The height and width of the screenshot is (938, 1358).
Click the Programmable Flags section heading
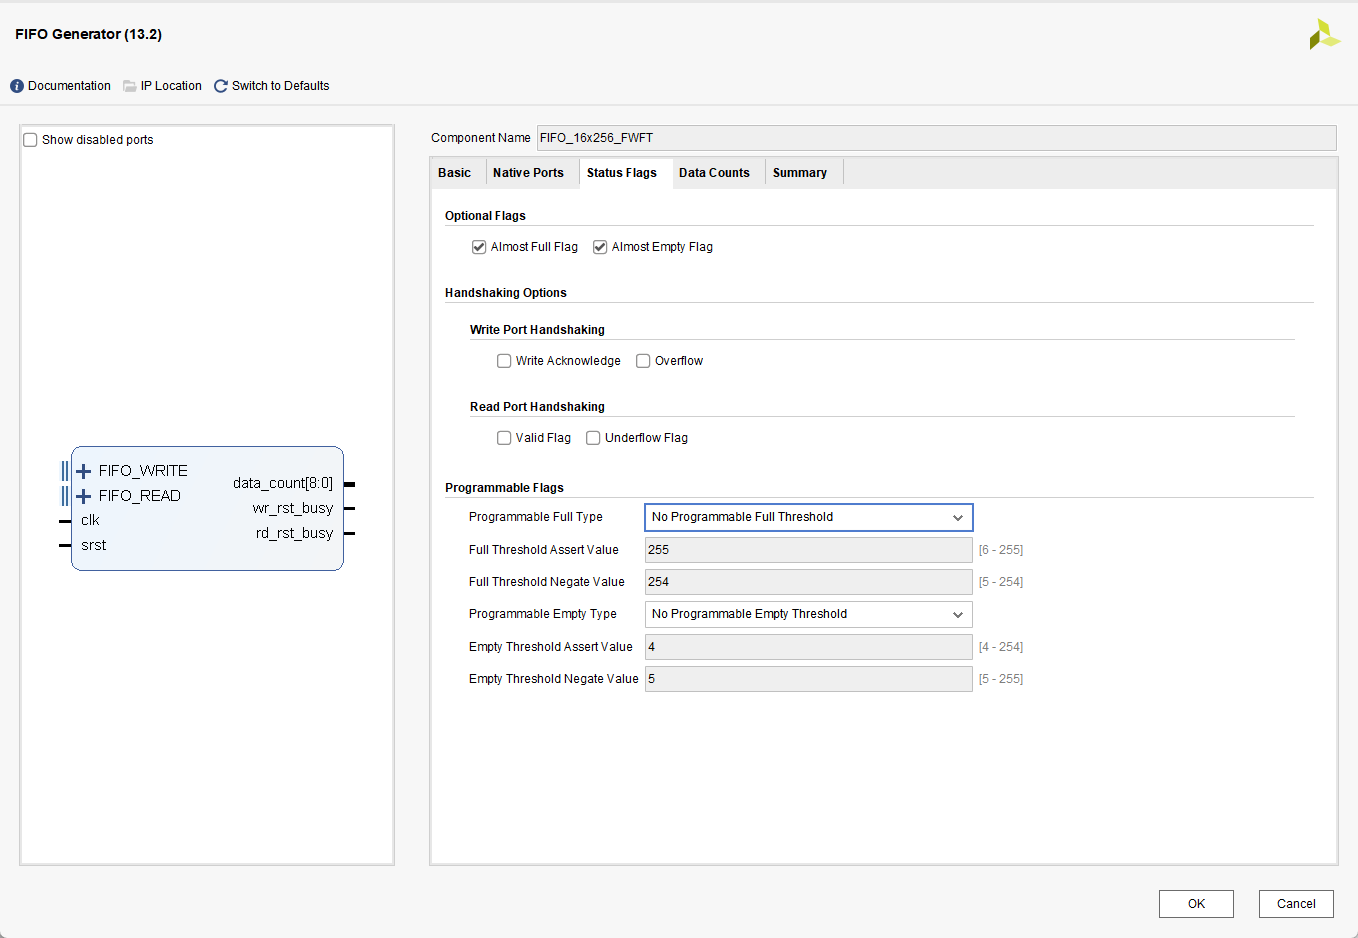504,488
